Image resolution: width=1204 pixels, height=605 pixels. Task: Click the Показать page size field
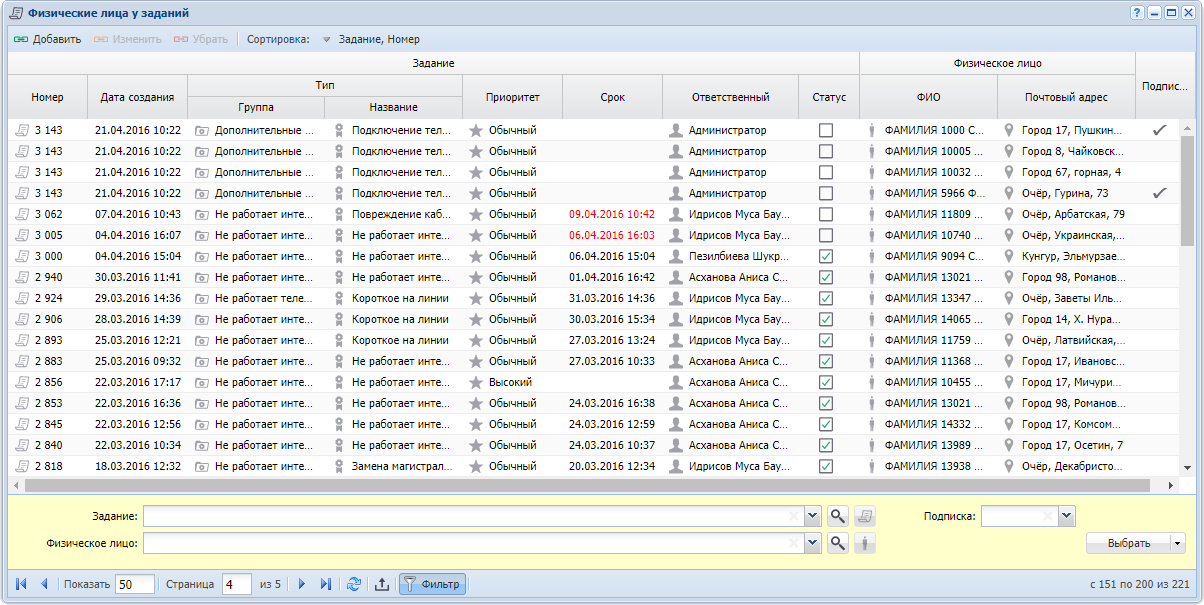135,584
